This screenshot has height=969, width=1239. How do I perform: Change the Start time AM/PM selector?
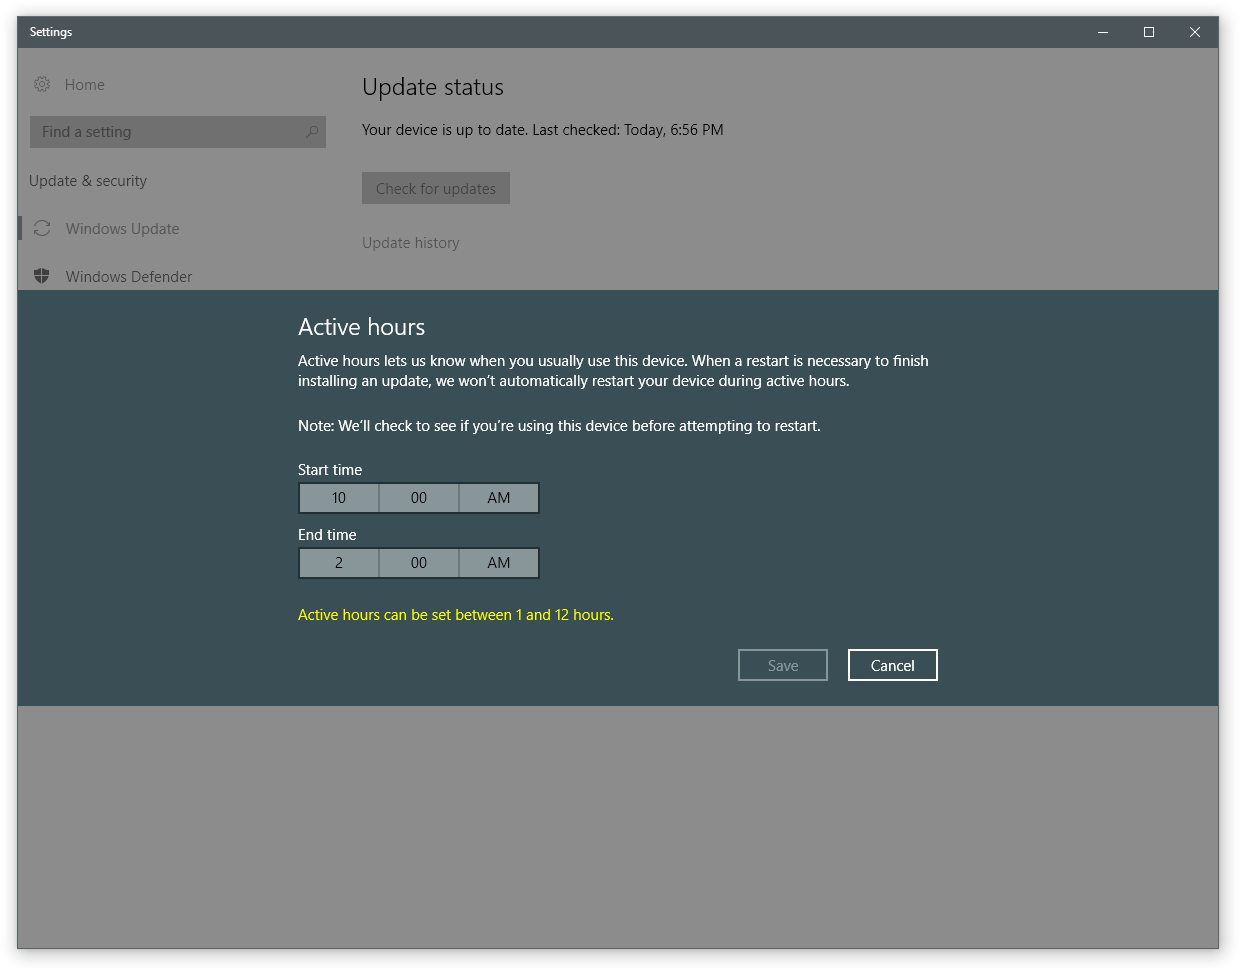point(499,498)
